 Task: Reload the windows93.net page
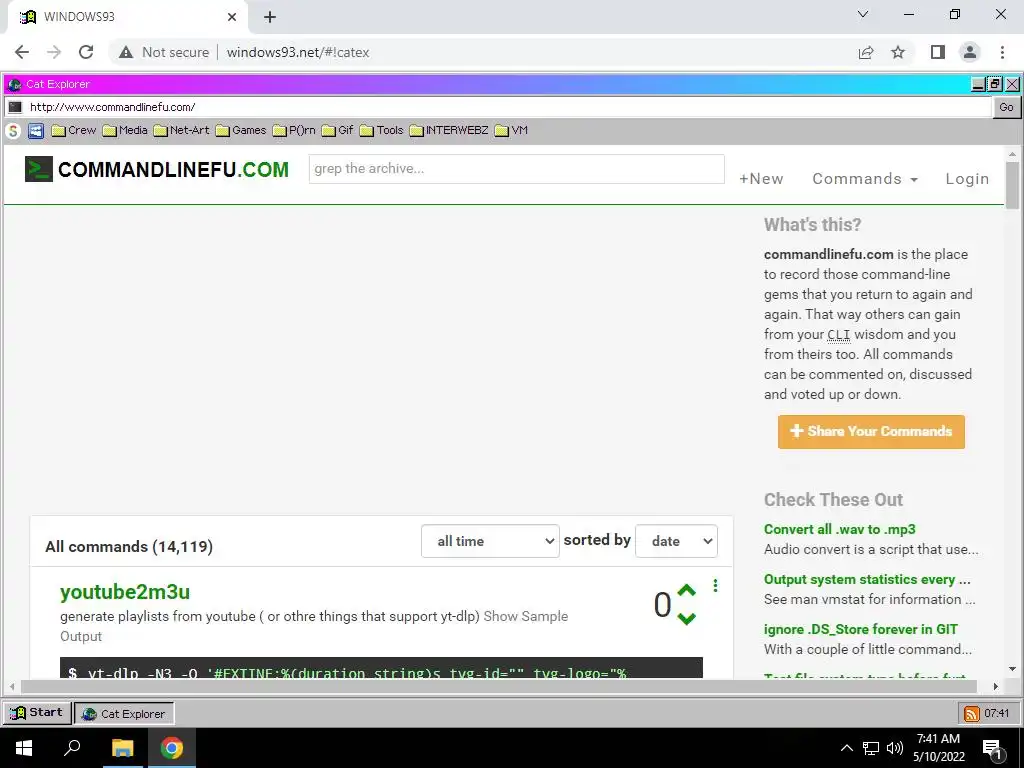(x=86, y=52)
